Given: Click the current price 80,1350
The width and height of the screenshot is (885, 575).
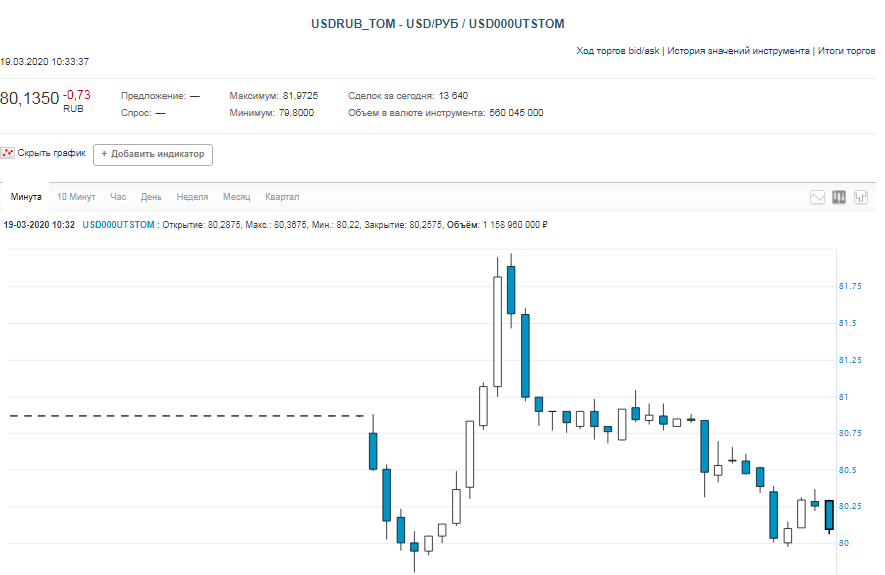Looking at the screenshot, I should tap(29, 99).
